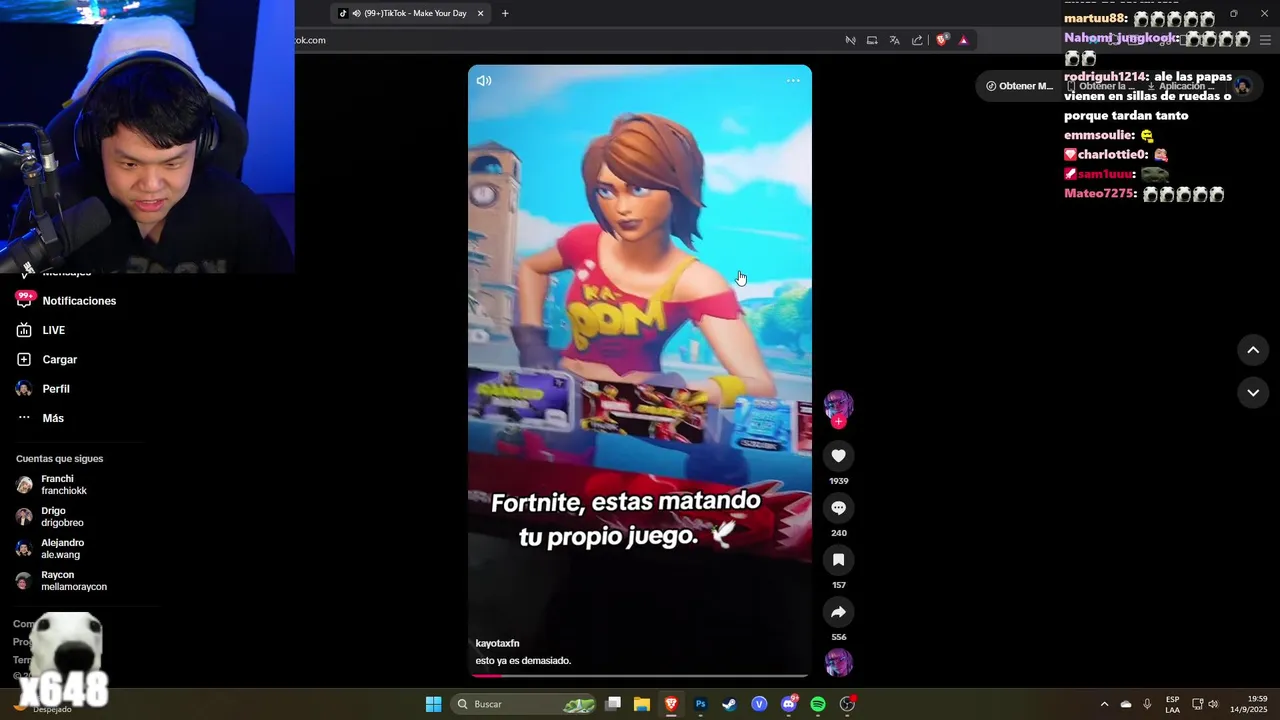1280x720 pixels.
Task: Click the martuu88 chat username
Action: 1096,18
